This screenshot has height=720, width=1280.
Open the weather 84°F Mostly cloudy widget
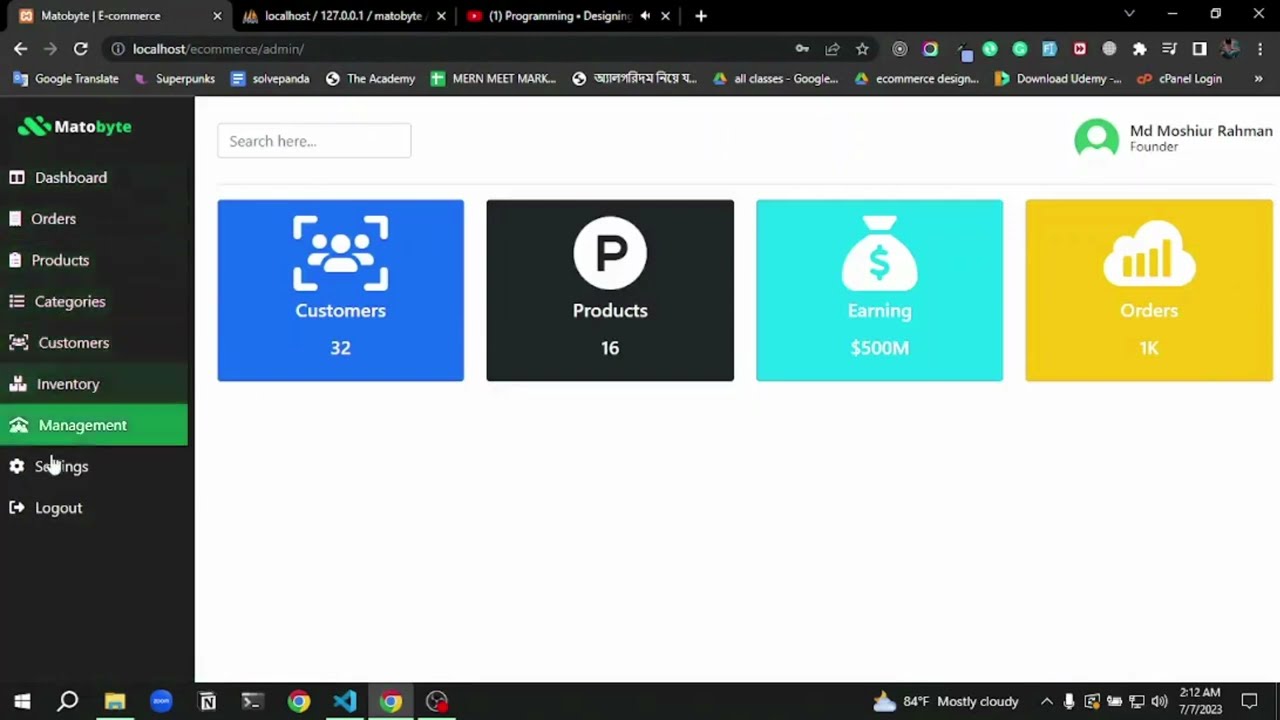pyautogui.click(x=946, y=701)
